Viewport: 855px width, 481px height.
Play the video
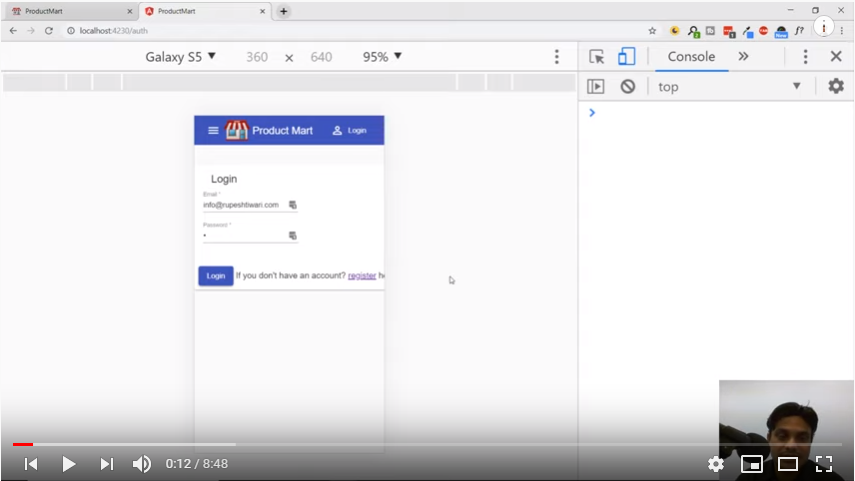(x=69, y=464)
